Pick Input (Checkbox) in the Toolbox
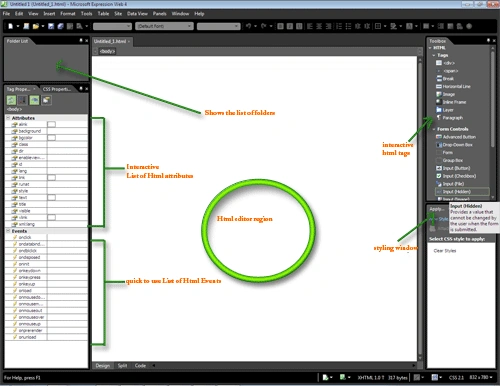This screenshot has height=386, width=500. 456,176
